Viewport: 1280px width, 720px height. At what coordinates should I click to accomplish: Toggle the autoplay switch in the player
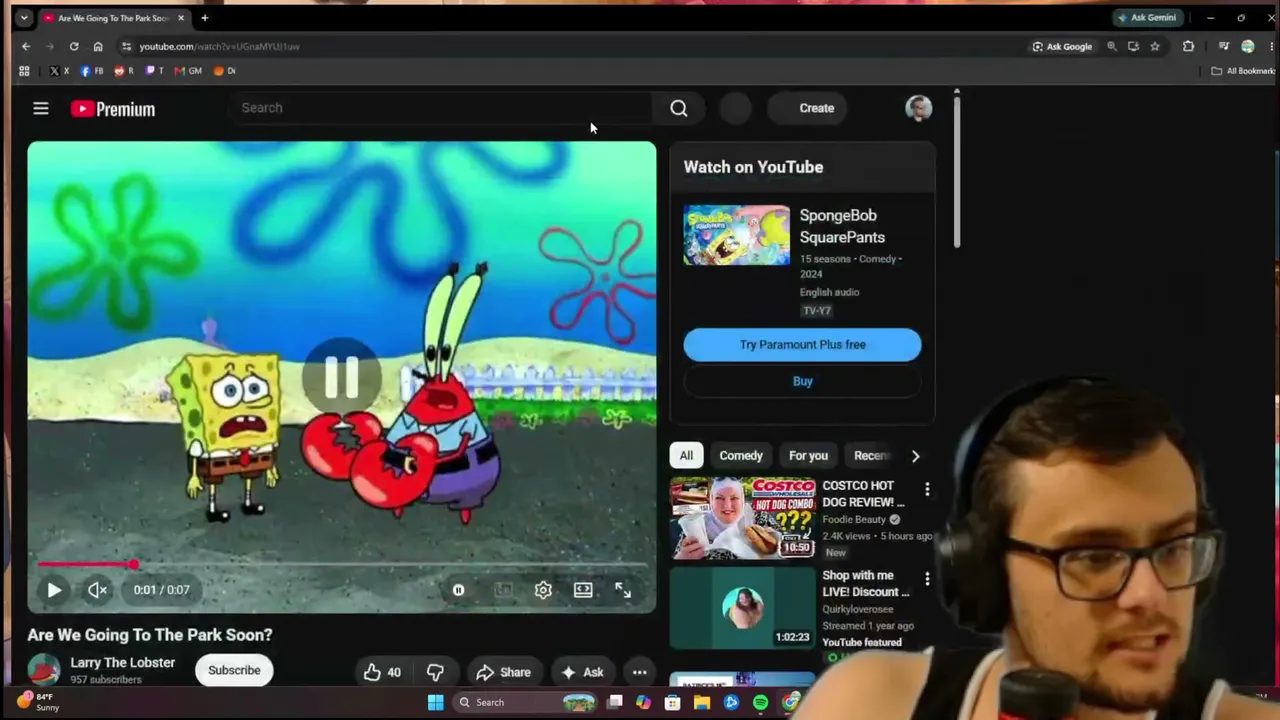coord(458,590)
